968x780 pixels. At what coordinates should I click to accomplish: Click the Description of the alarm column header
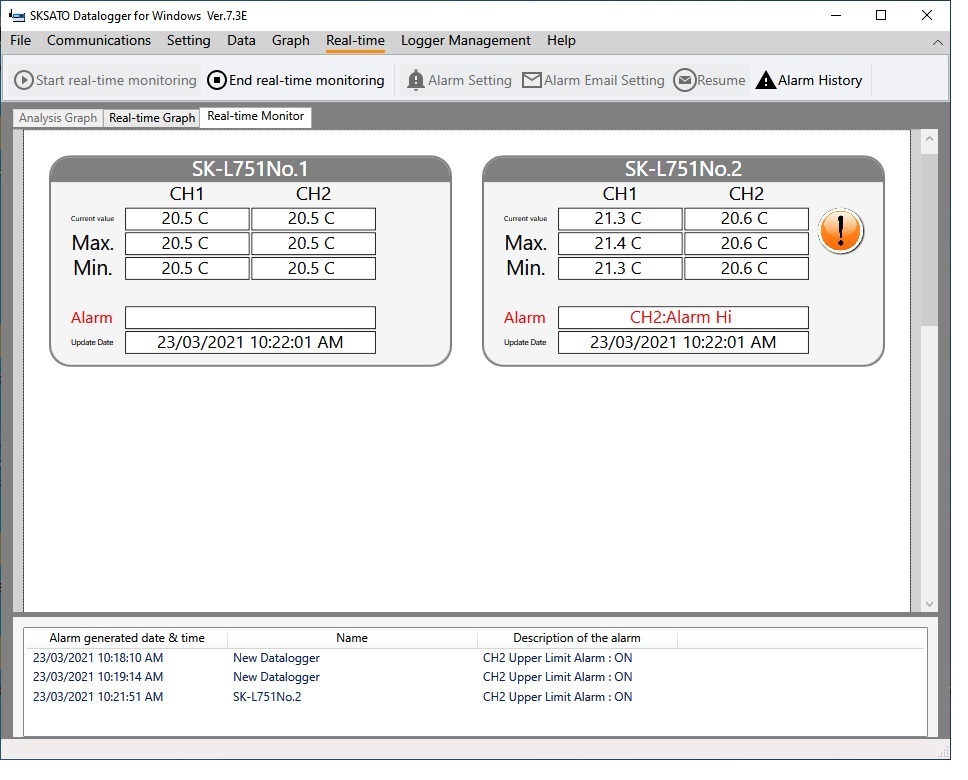coord(577,638)
